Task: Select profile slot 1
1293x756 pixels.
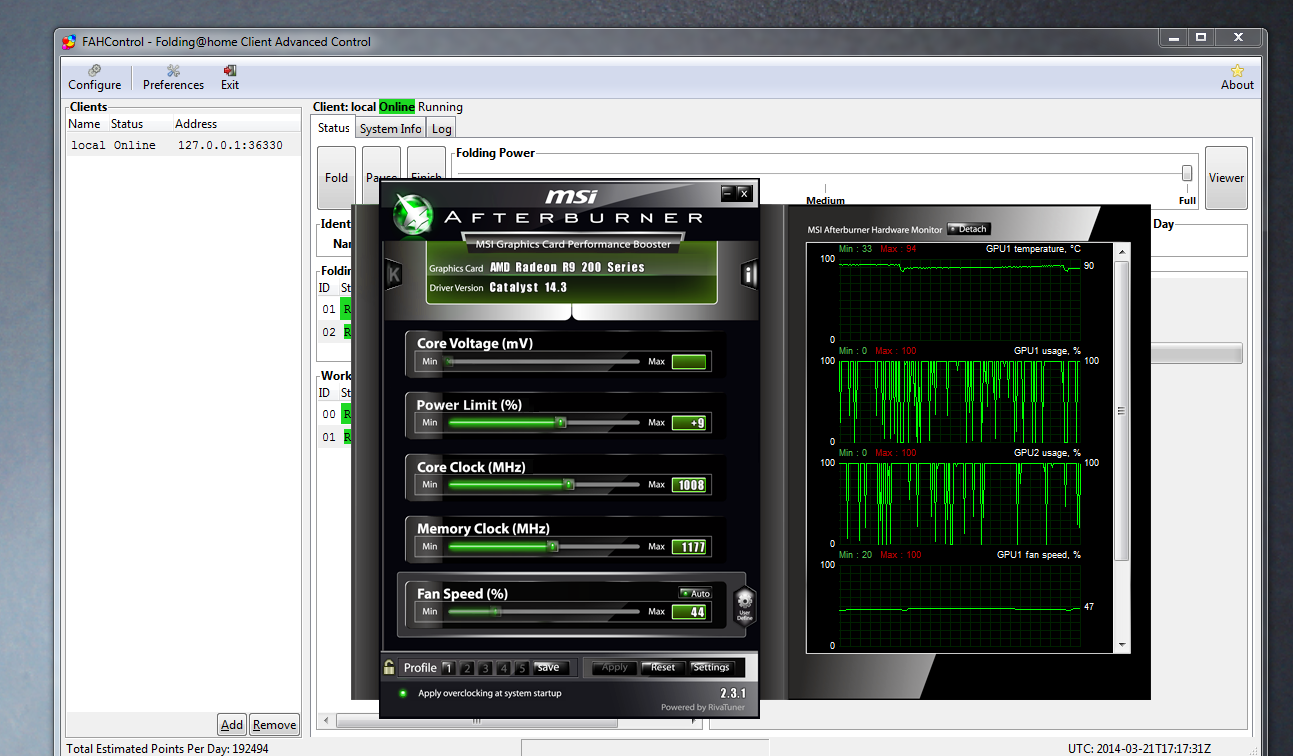Action: [448, 668]
